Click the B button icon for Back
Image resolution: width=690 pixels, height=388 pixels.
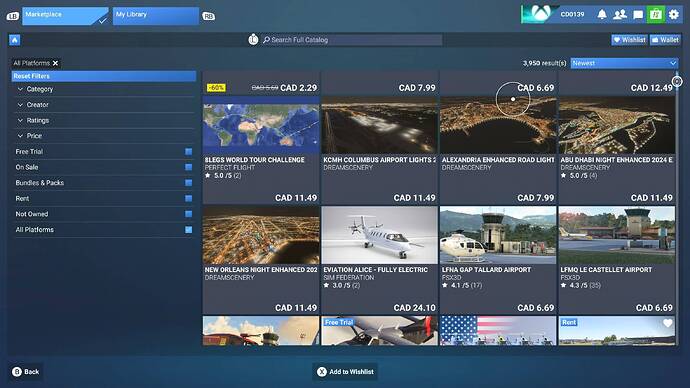pyautogui.click(x=17, y=372)
